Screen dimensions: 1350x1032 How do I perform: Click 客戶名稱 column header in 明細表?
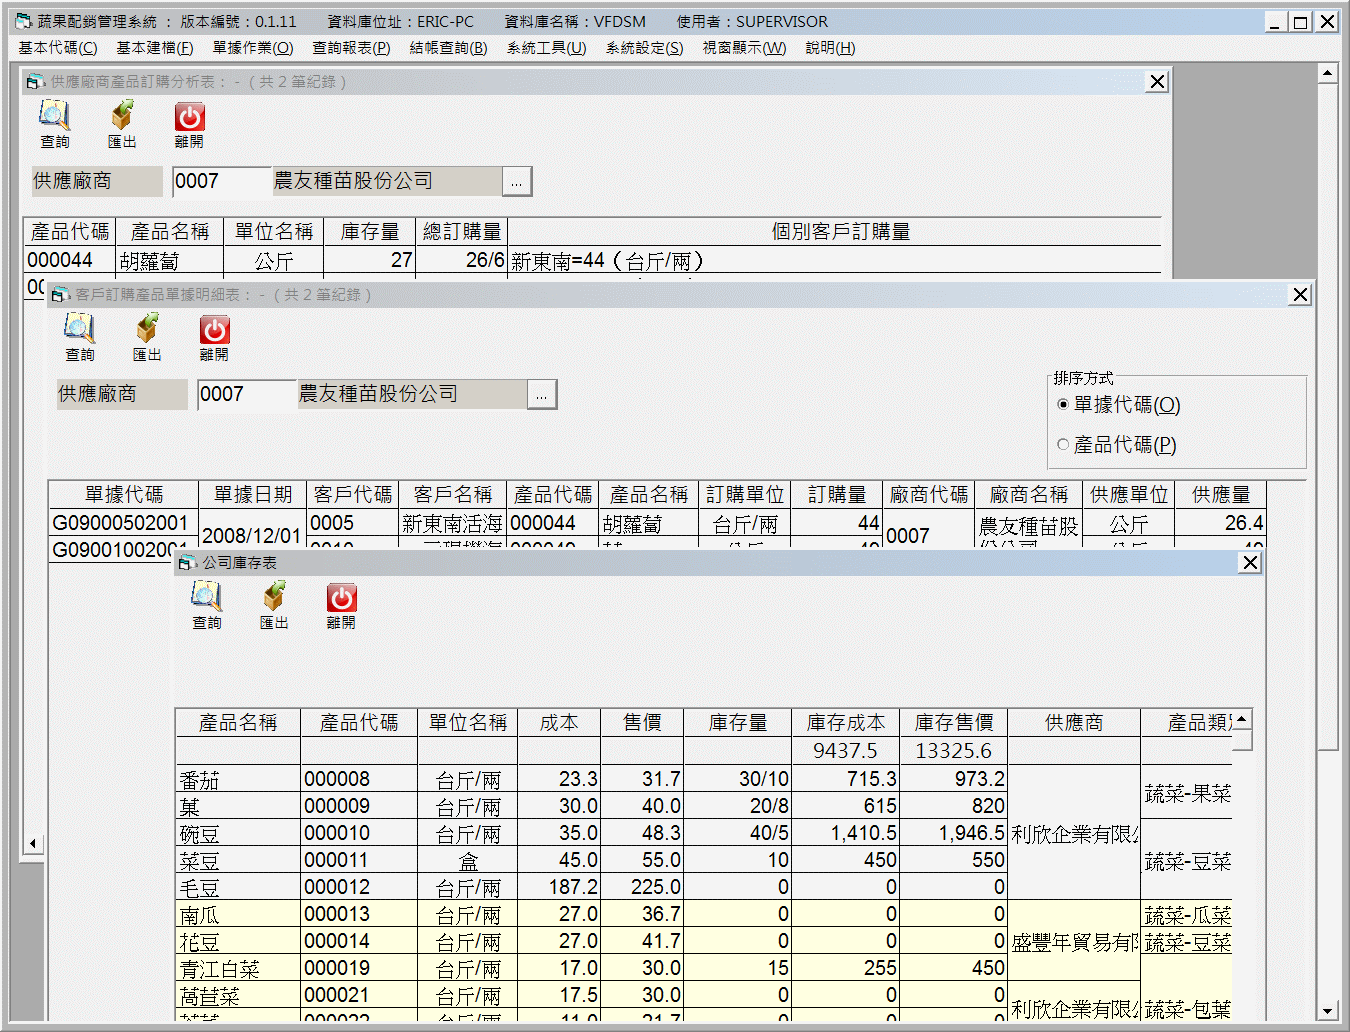(453, 495)
